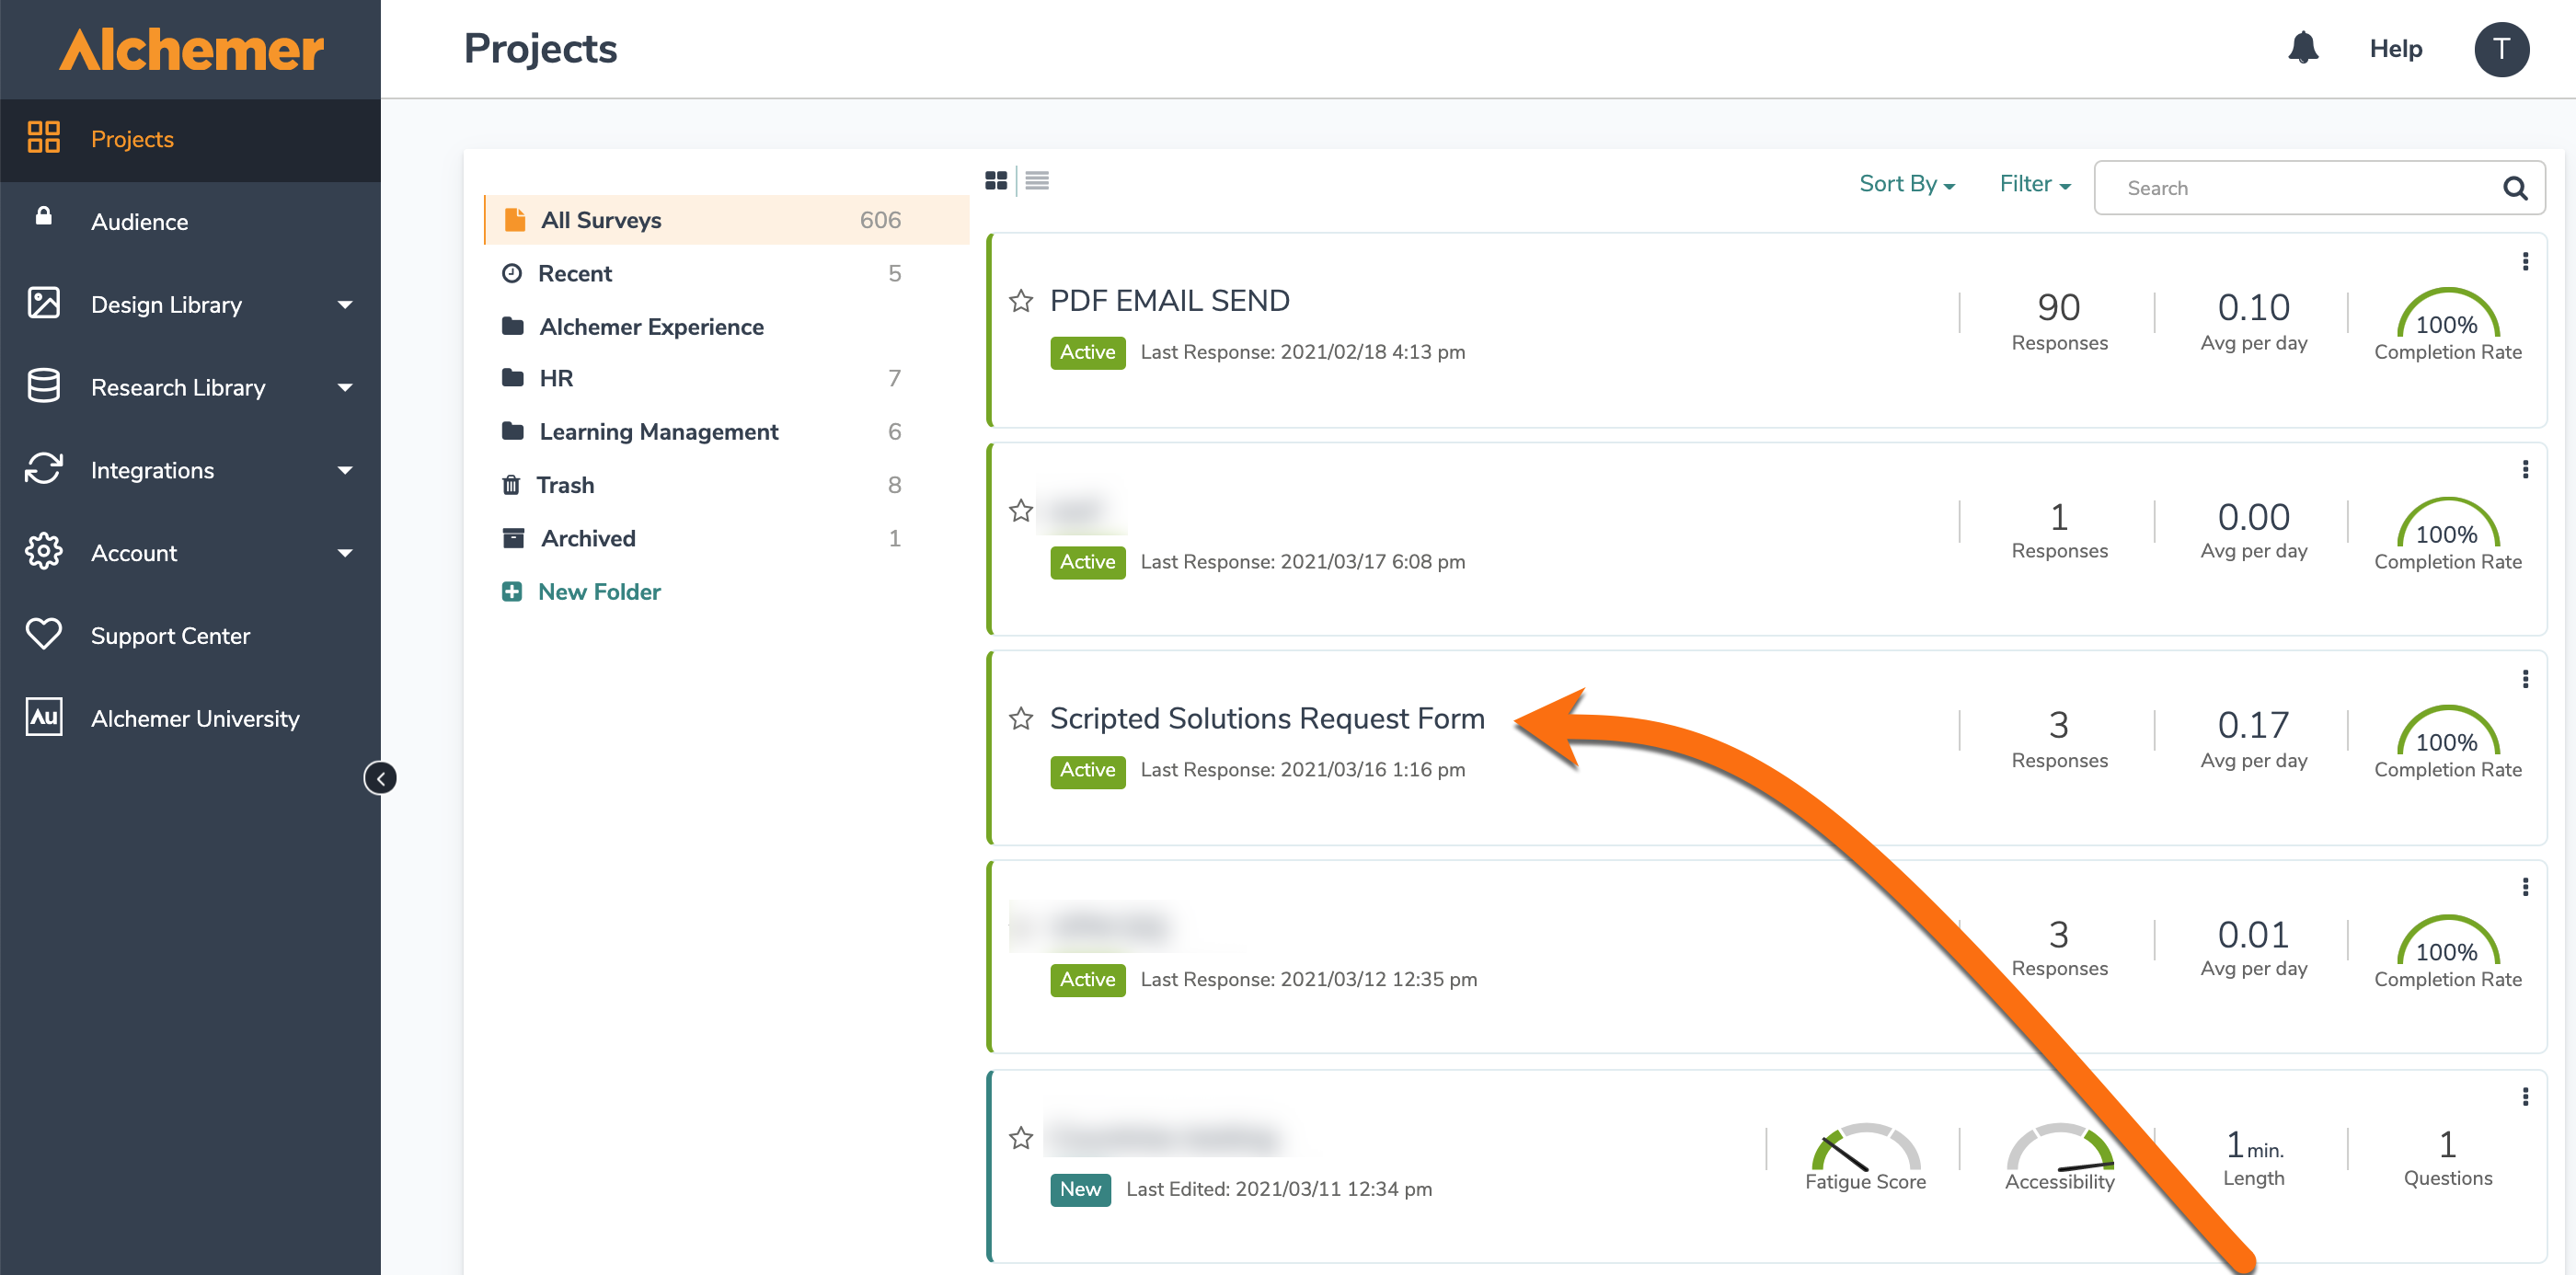The height and width of the screenshot is (1275, 2576).
Task: Switch to list view layout icon
Action: pyautogui.click(x=1037, y=181)
